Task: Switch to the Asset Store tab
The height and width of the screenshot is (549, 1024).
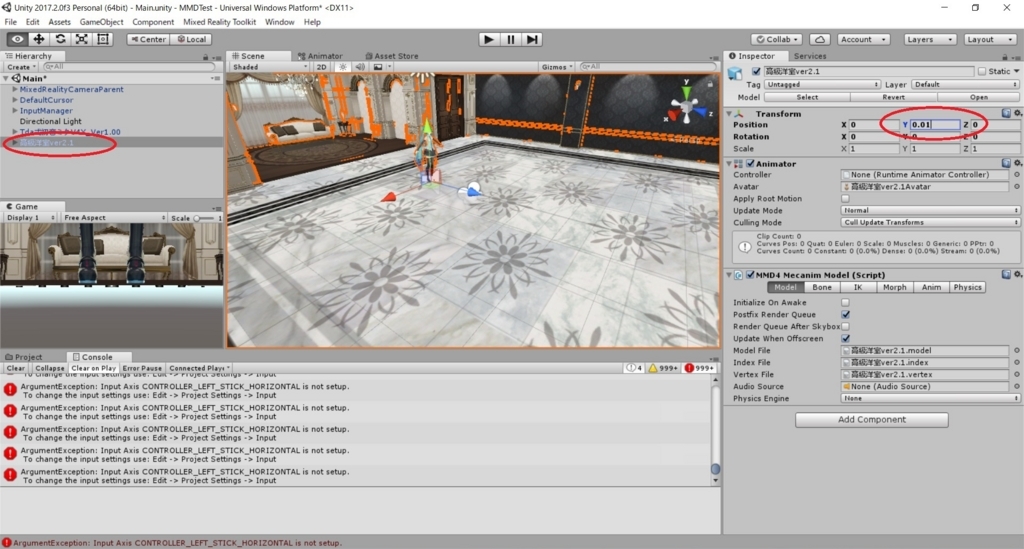Action: coord(392,56)
